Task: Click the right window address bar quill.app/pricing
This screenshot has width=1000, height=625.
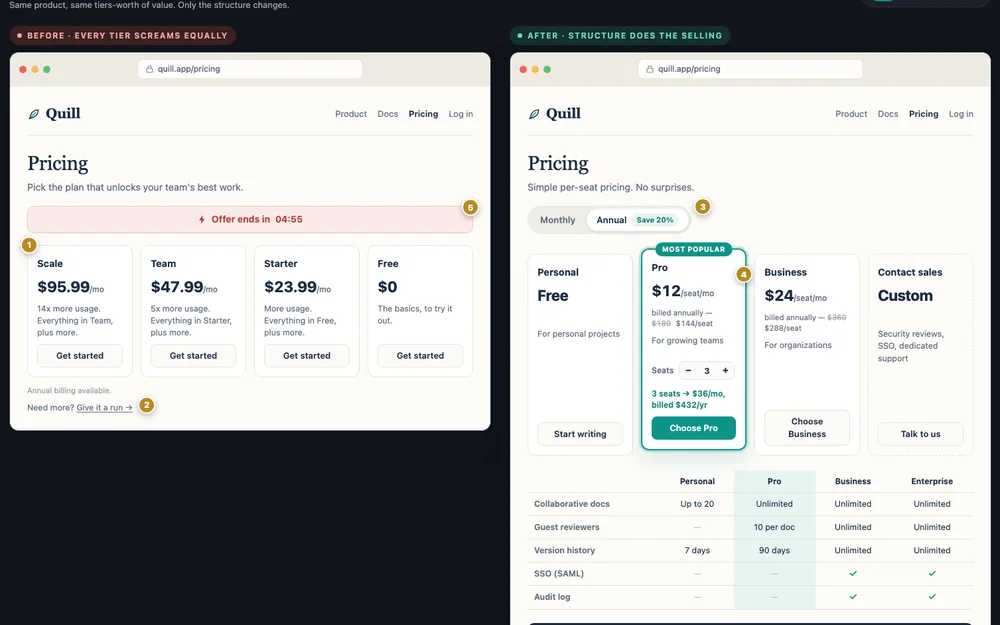Action: pyautogui.click(x=750, y=69)
